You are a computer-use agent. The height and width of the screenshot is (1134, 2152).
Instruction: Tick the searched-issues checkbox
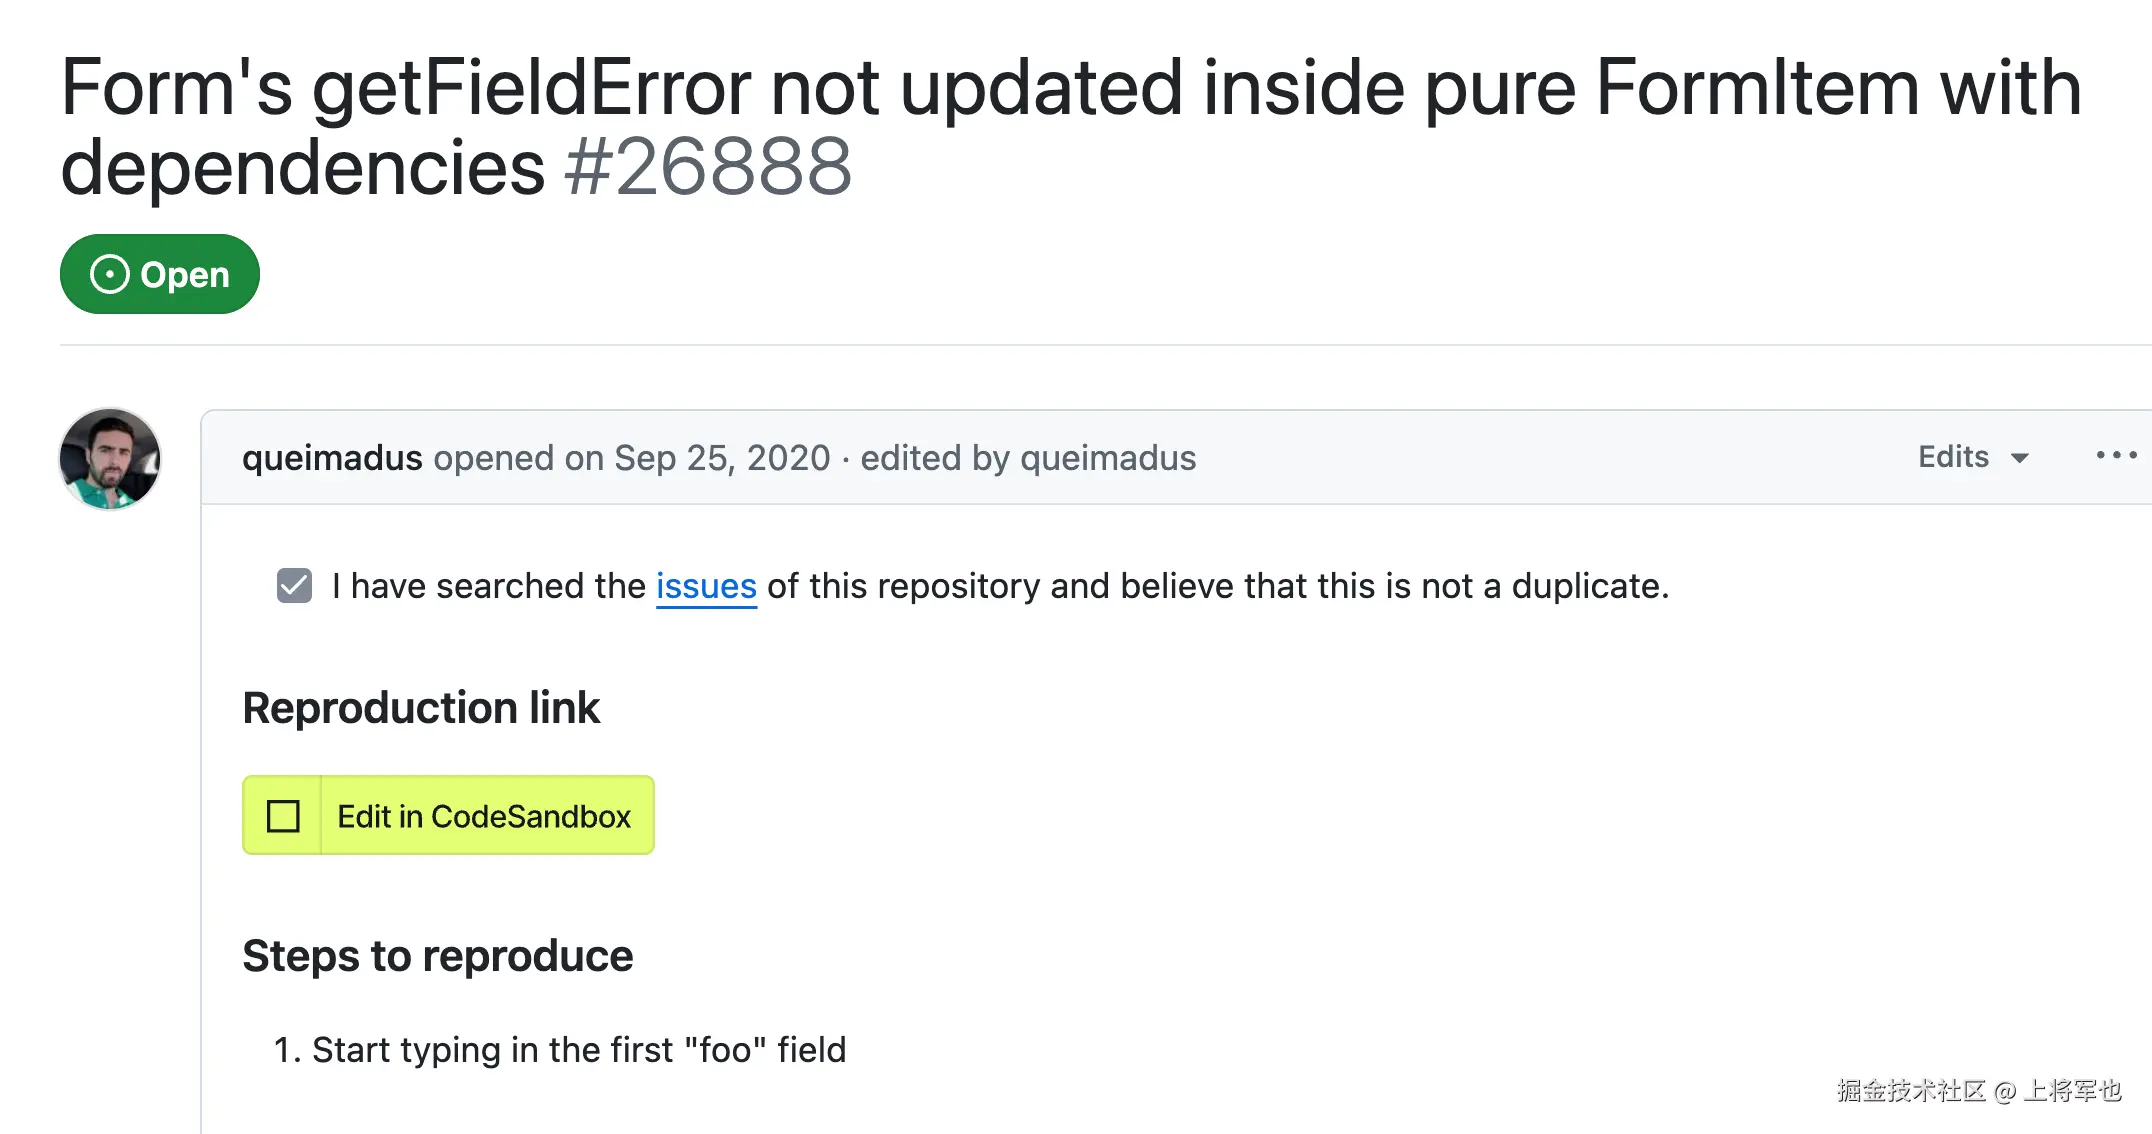[294, 586]
